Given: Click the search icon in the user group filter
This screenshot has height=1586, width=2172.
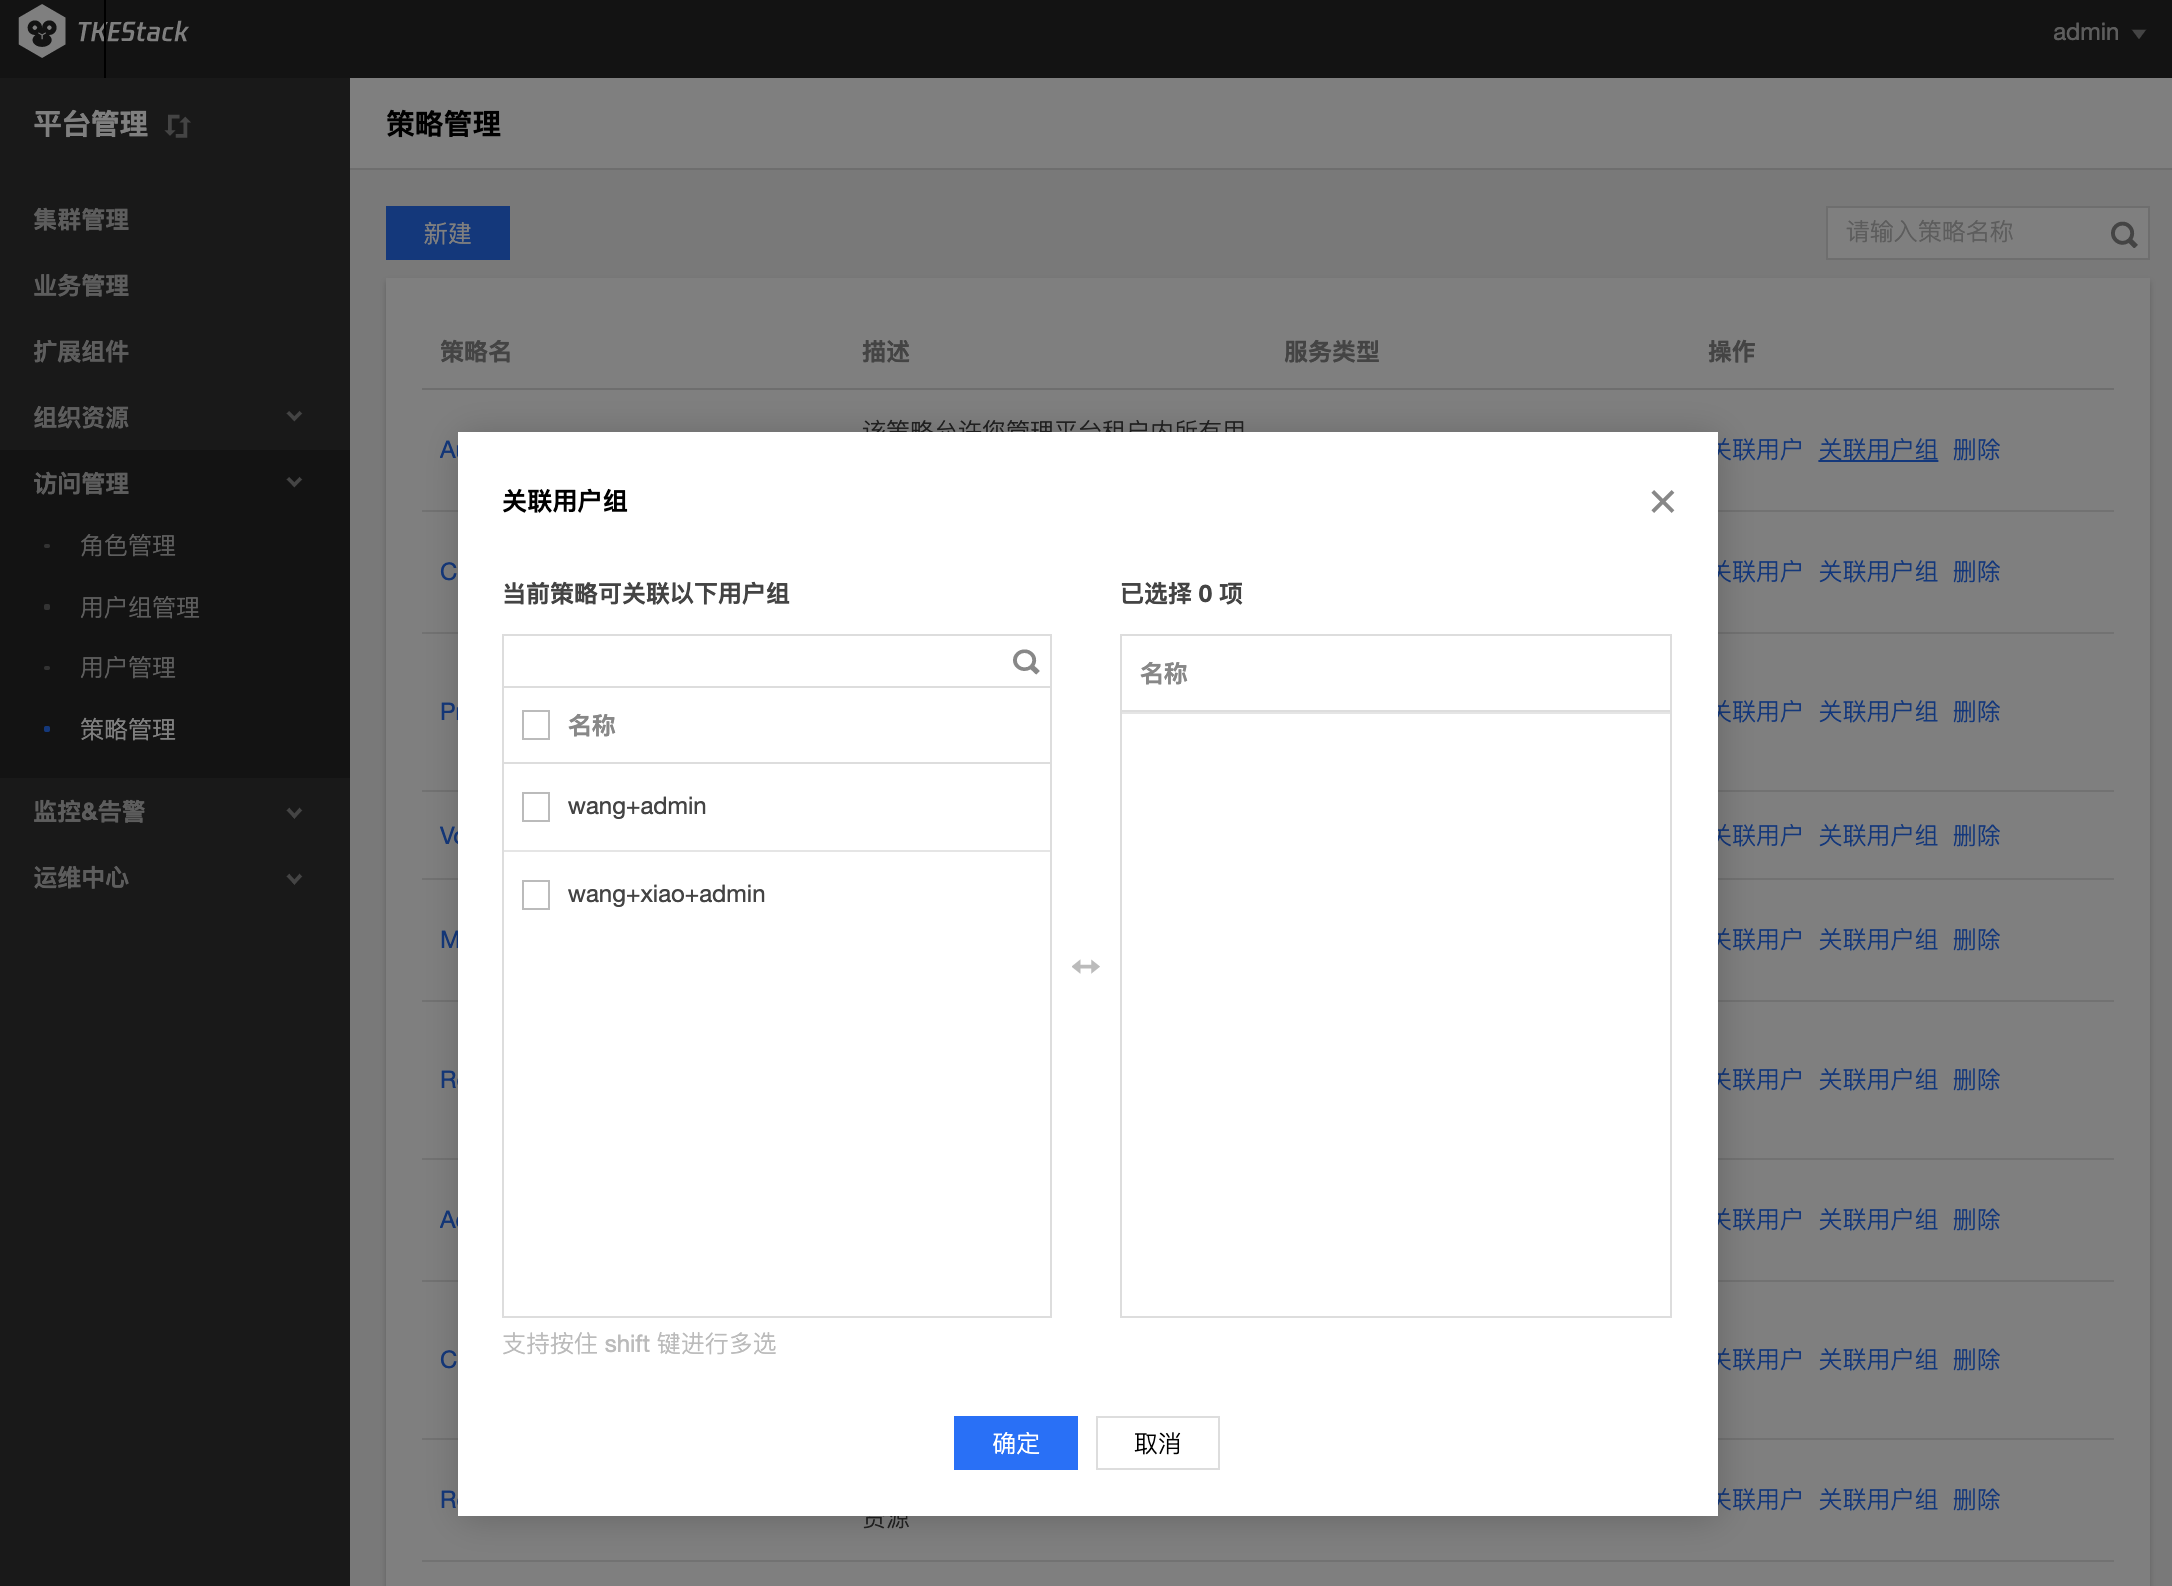Looking at the screenshot, I should [x=1026, y=661].
